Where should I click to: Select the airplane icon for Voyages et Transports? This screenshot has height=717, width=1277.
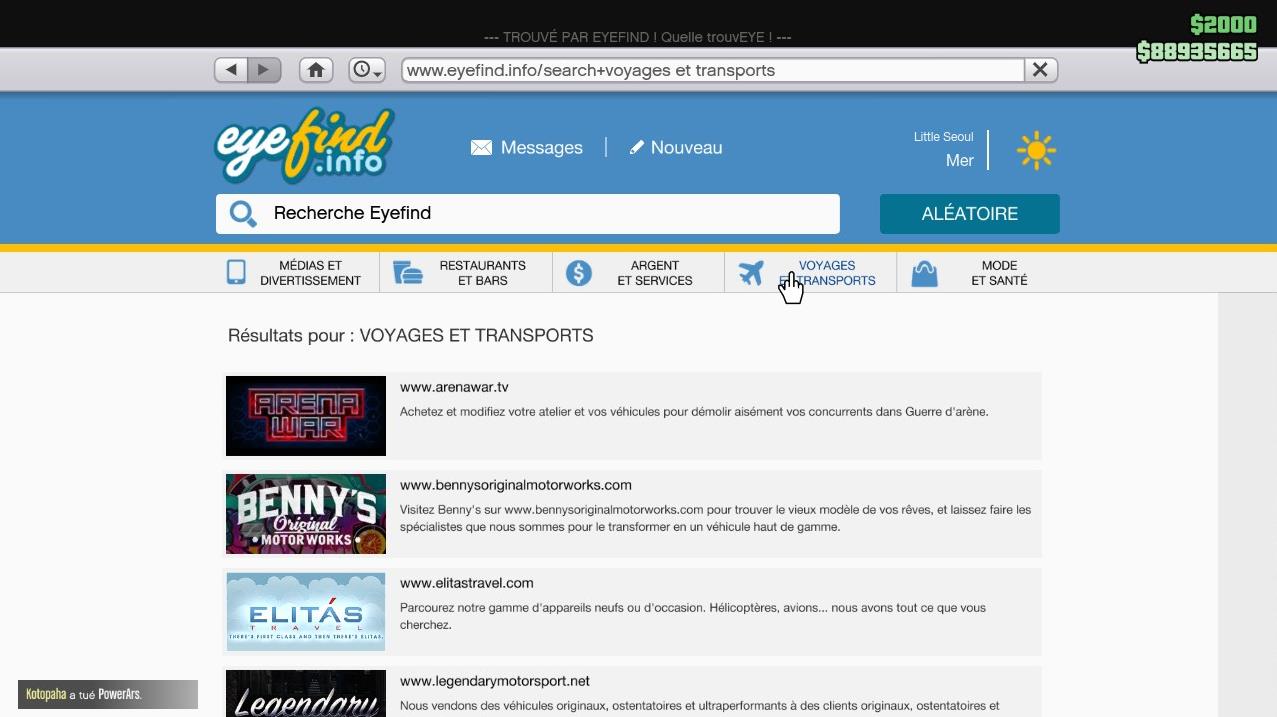pyautogui.click(x=751, y=272)
